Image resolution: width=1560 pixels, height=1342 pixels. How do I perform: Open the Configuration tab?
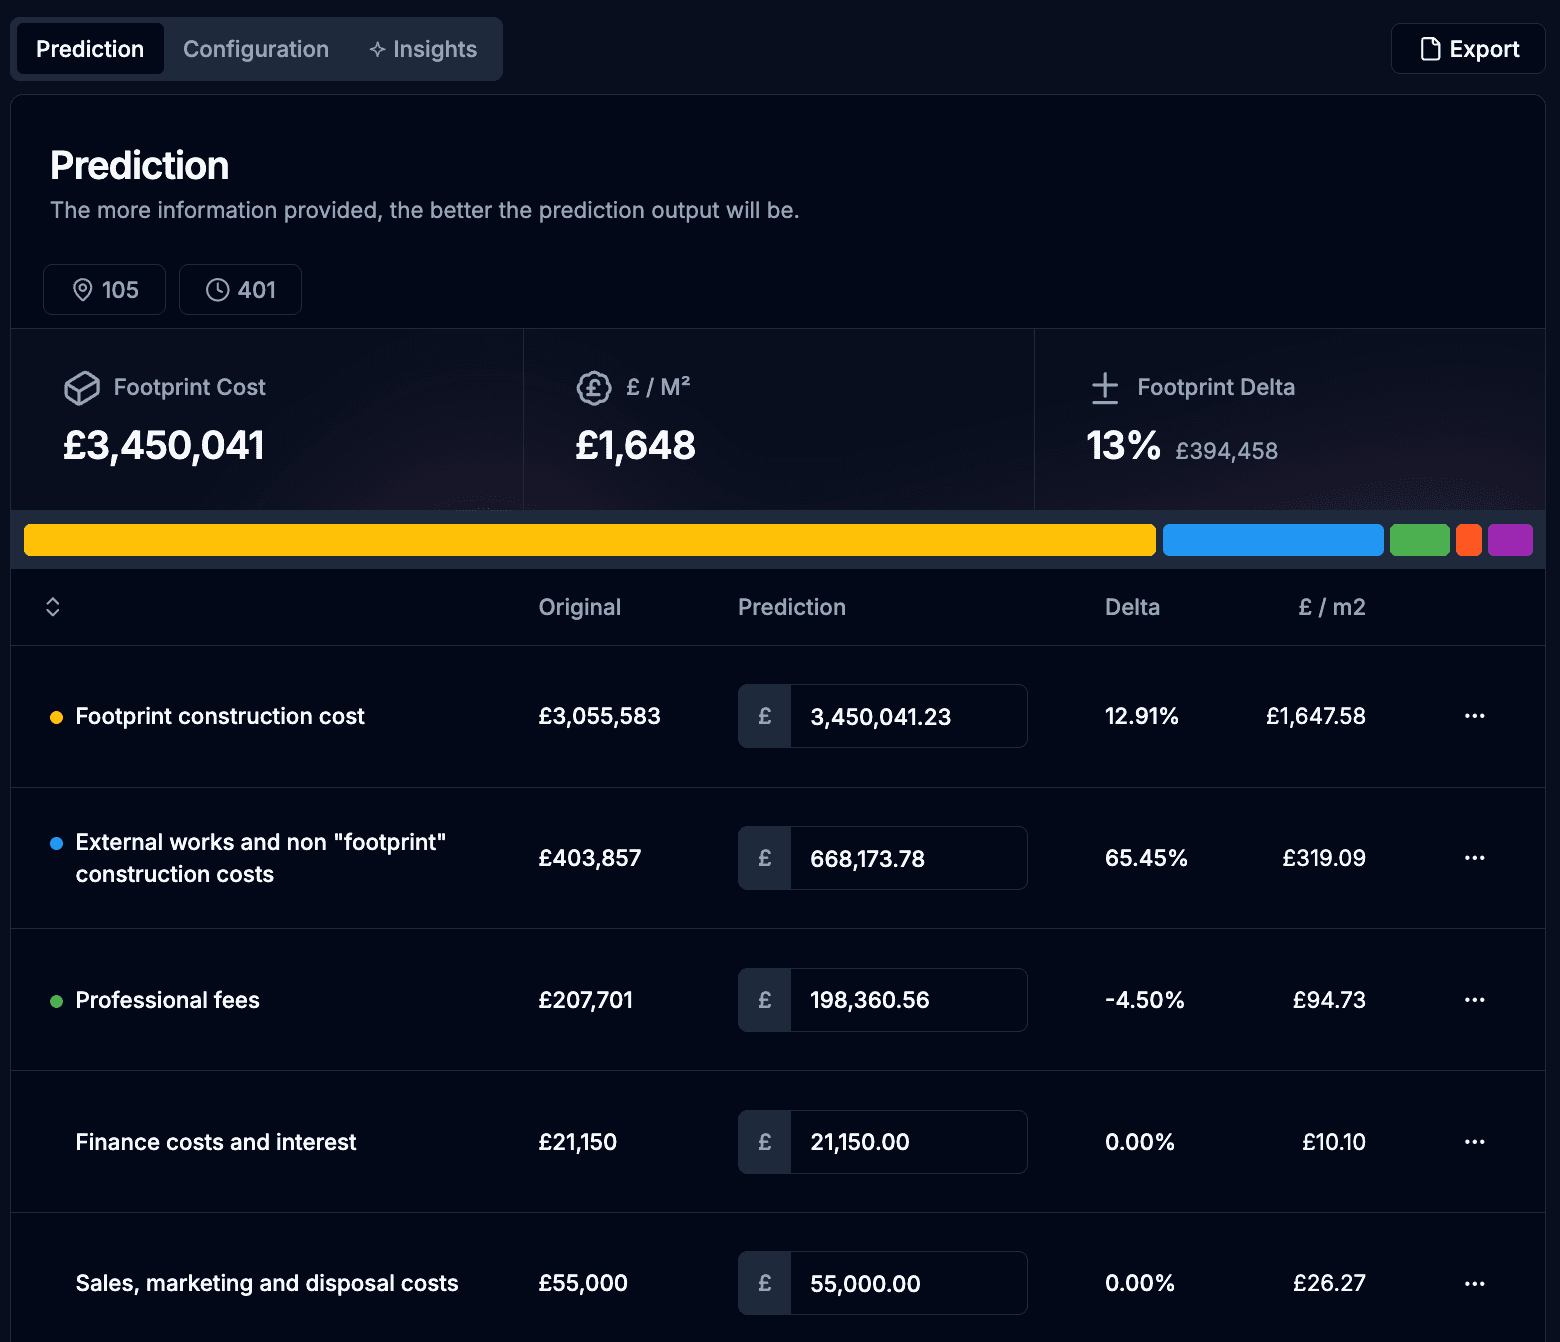pos(256,49)
